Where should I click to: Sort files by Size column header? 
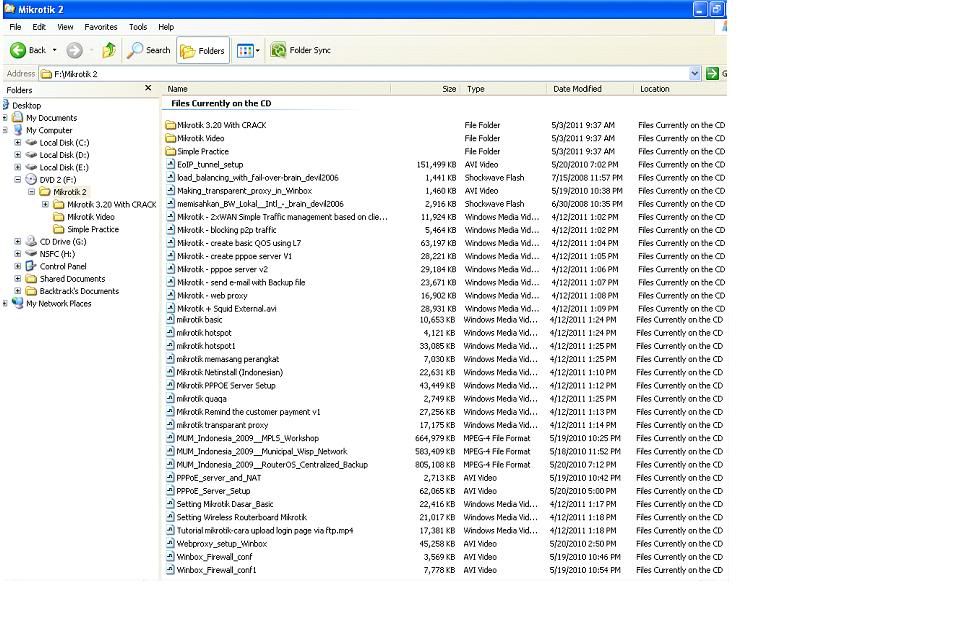coord(425,89)
